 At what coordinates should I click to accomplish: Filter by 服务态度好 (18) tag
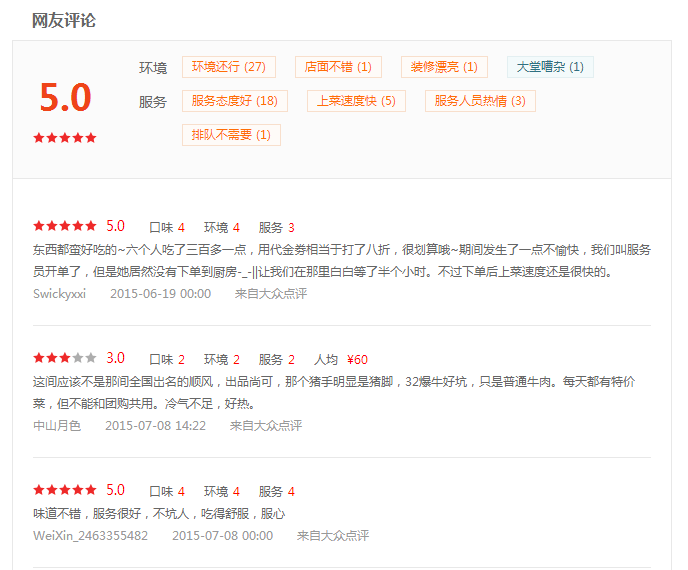coord(235,101)
